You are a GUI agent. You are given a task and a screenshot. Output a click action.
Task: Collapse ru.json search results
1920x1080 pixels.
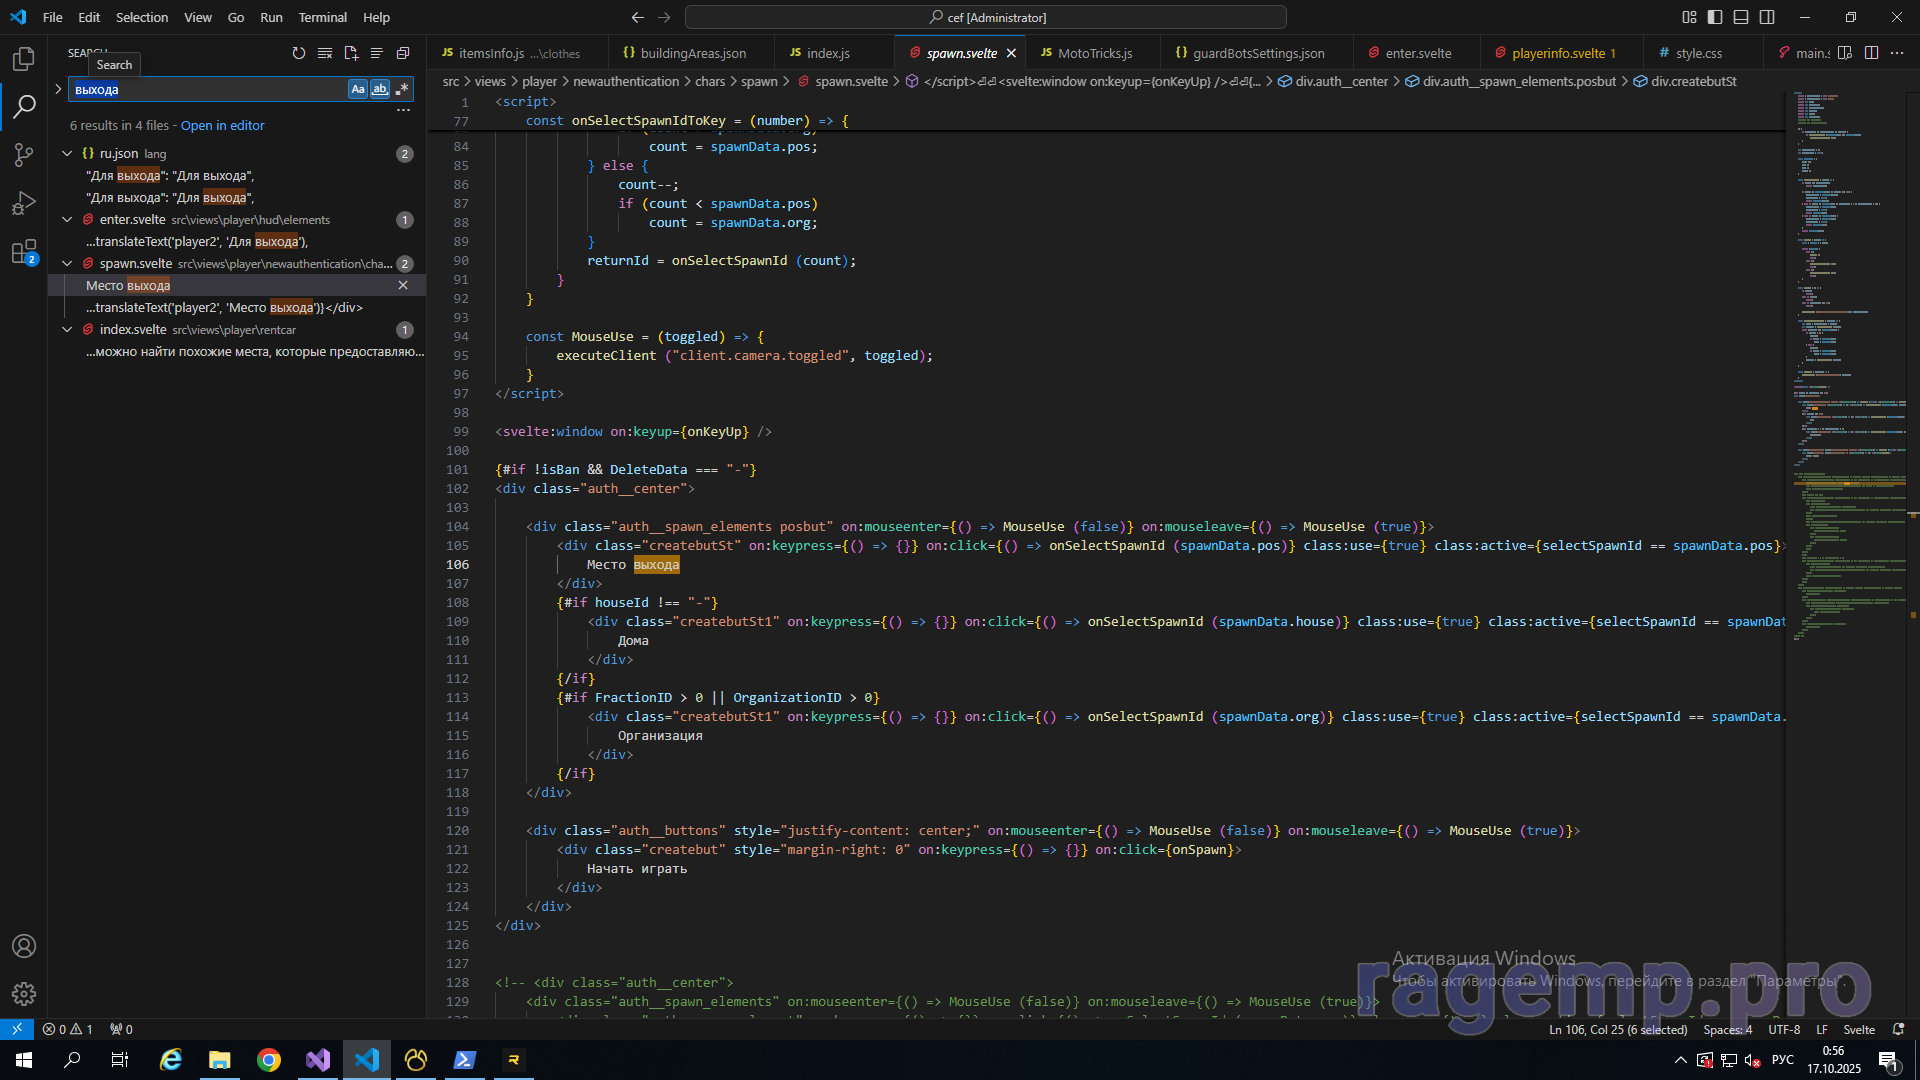coord(67,153)
